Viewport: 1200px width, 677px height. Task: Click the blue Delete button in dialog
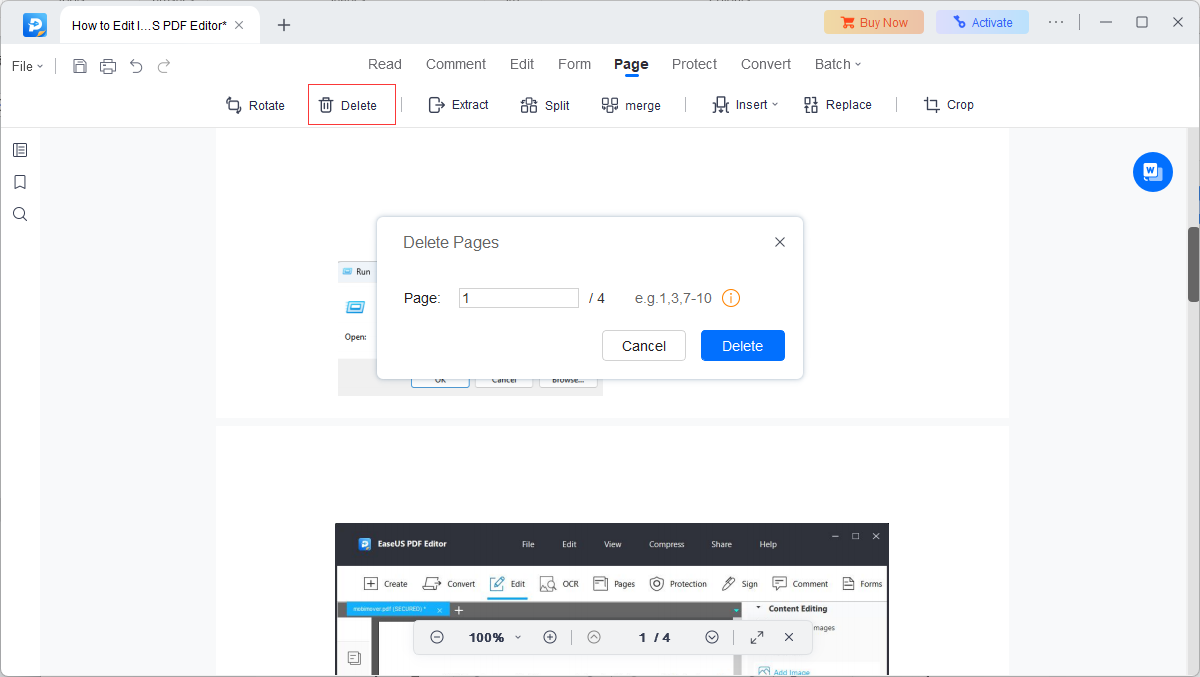coord(743,346)
